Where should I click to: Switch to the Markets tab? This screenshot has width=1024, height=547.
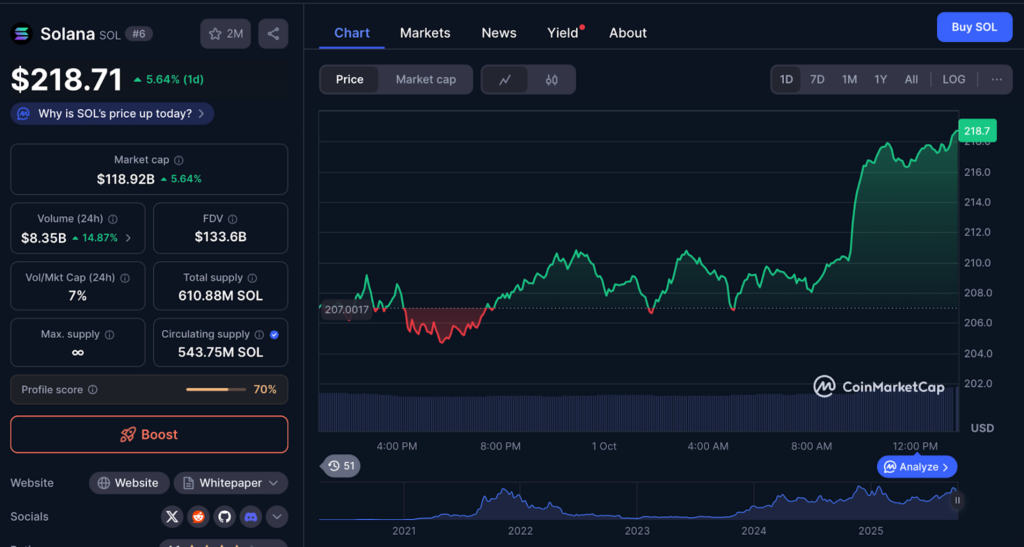[x=425, y=33]
